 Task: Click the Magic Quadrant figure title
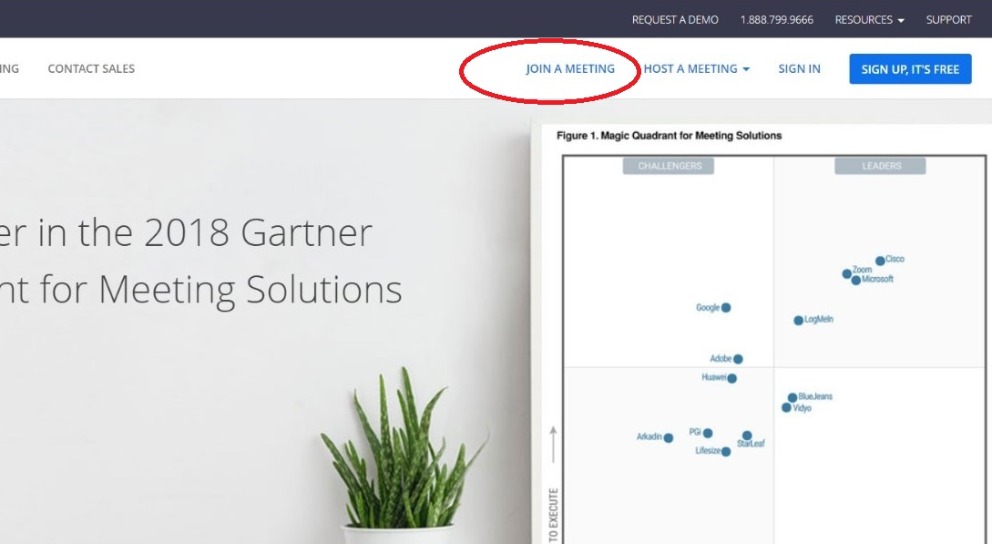point(669,135)
